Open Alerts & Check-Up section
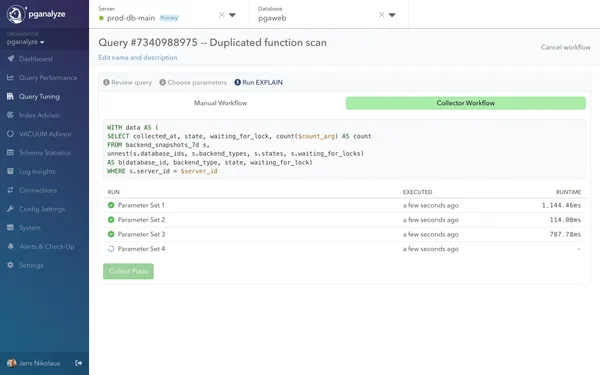 pyautogui.click(x=47, y=246)
